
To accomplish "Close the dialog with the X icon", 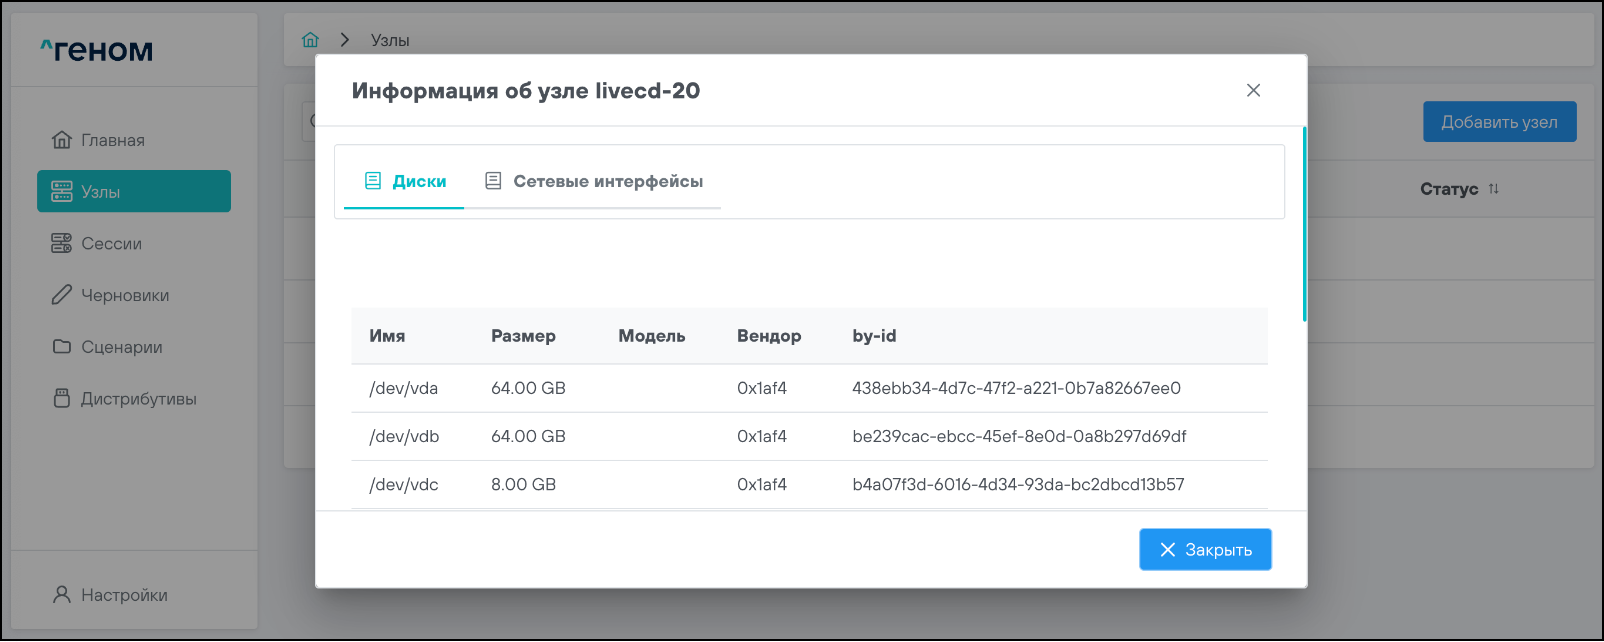I will [x=1253, y=90].
